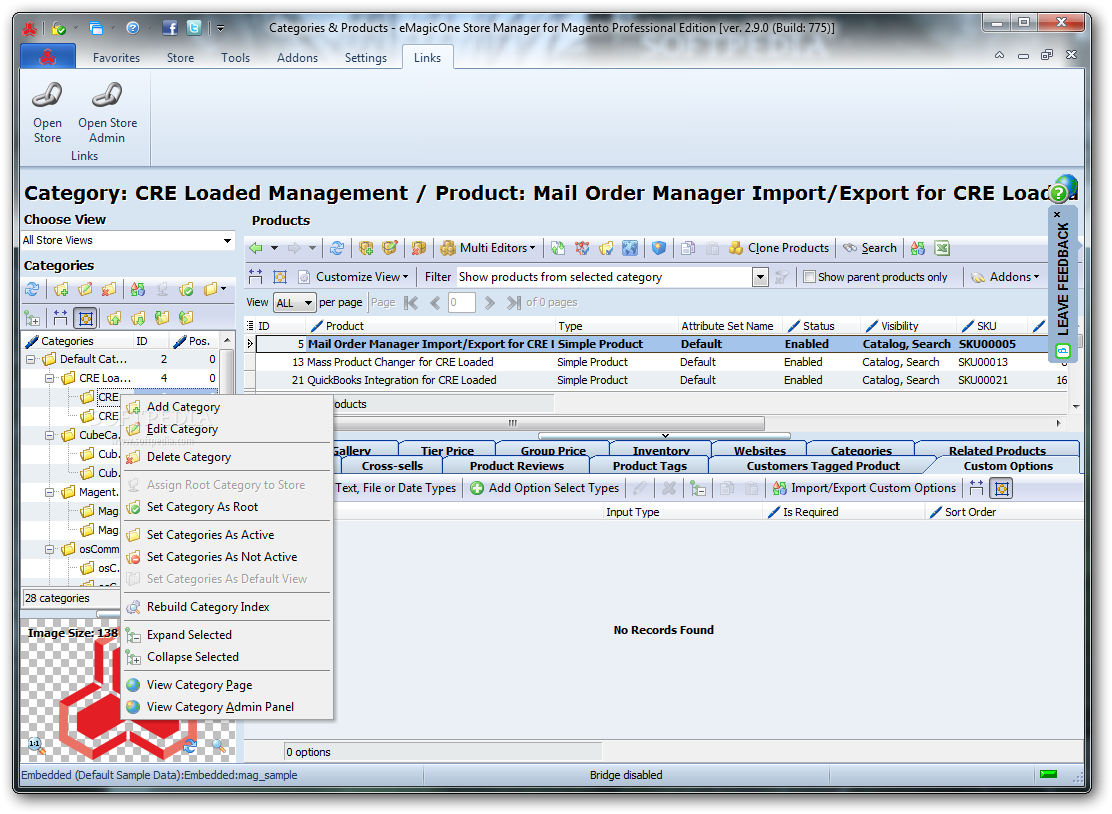This screenshot has height=814, width=1112.
Task: Toggle Show parent products only checkbox
Action: [809, 277]
